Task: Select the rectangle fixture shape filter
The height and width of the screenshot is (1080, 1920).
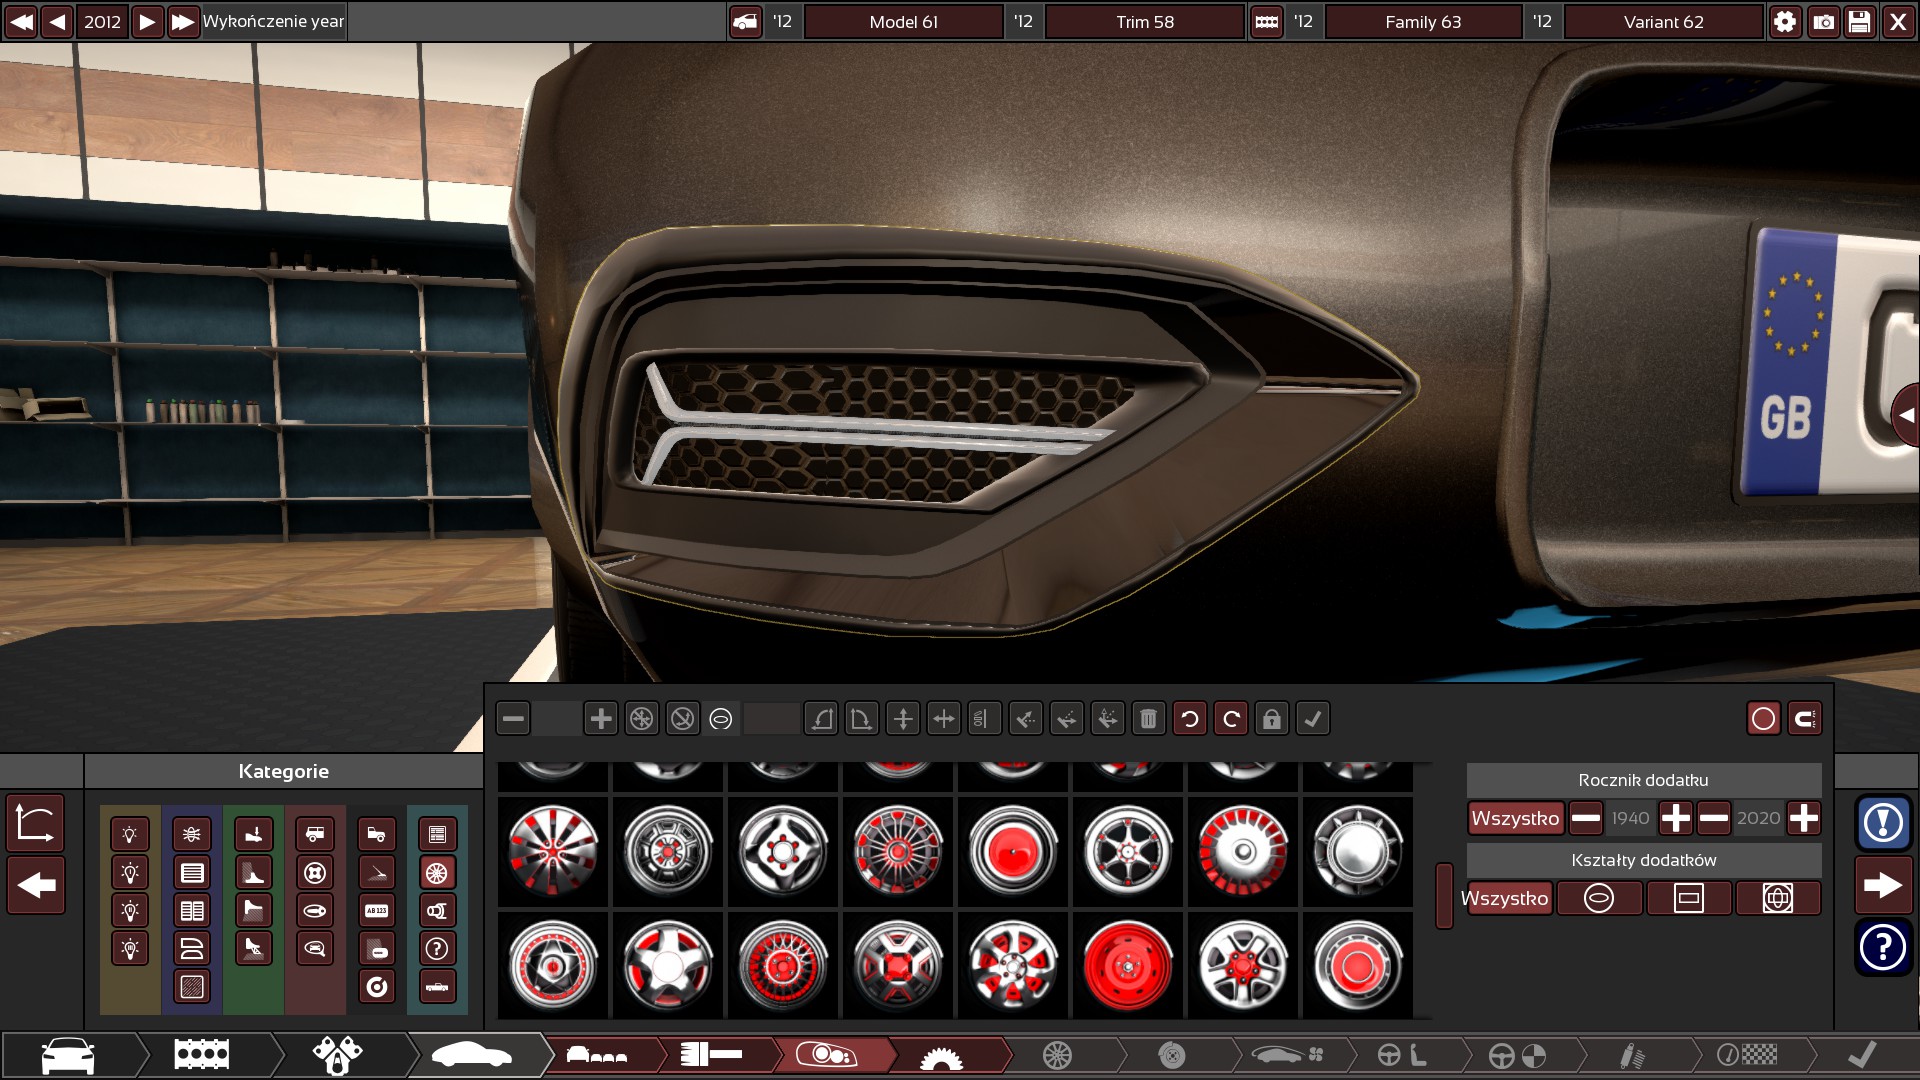Action: click(x=1688, y=898)
